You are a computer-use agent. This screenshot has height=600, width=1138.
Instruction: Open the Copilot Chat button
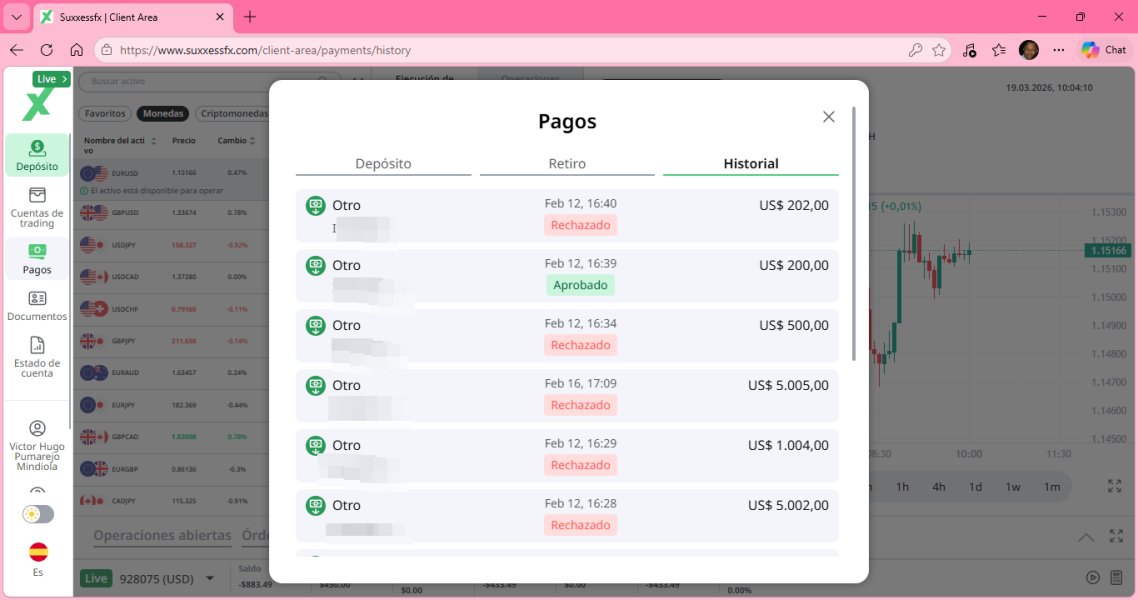click(1103, 50)
